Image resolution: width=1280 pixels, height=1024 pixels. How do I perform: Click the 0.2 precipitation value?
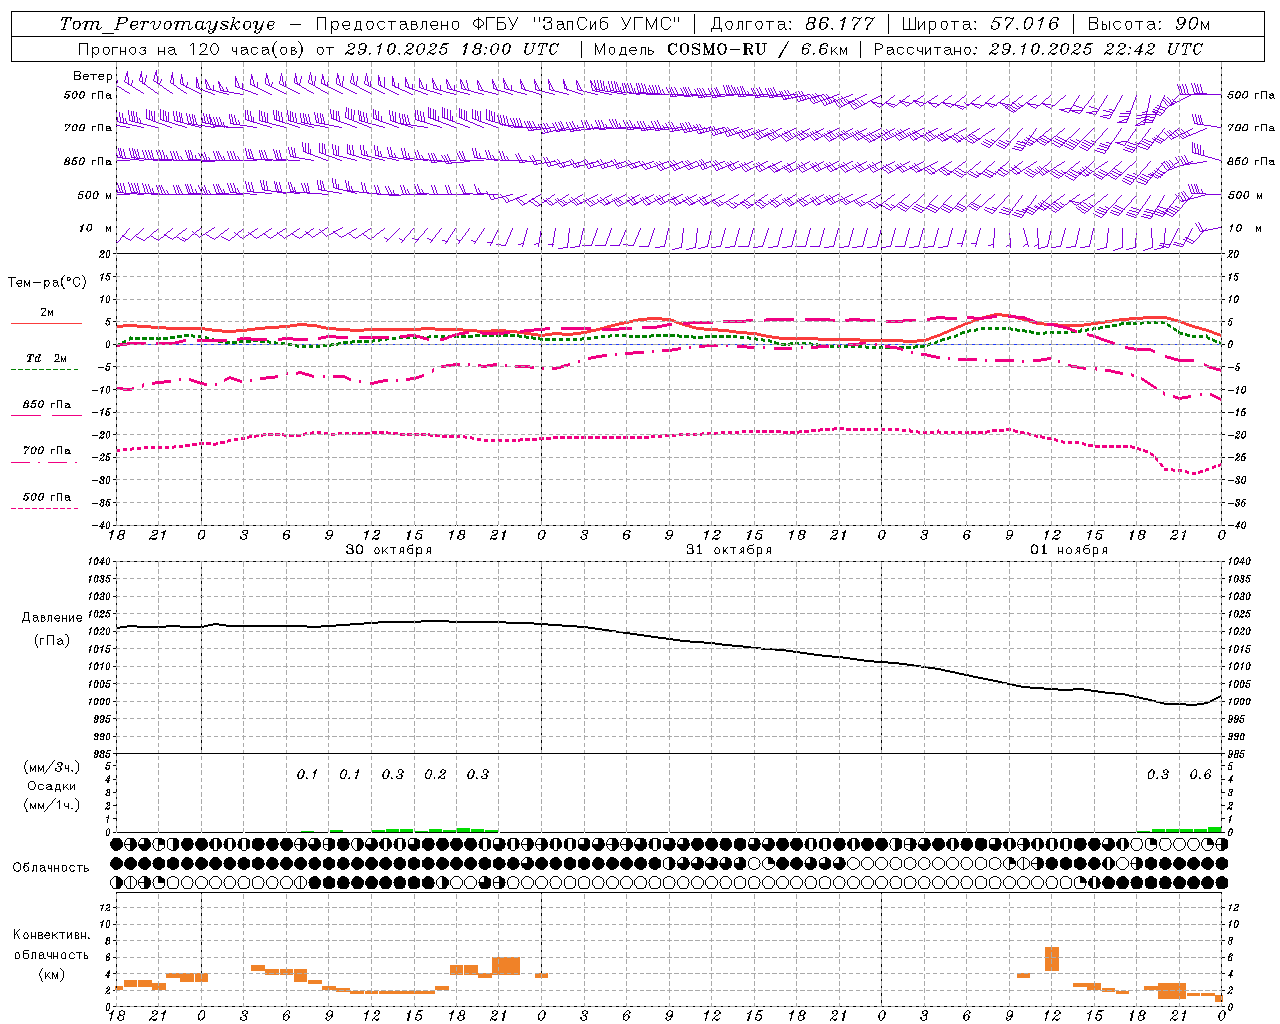point(435,775)
